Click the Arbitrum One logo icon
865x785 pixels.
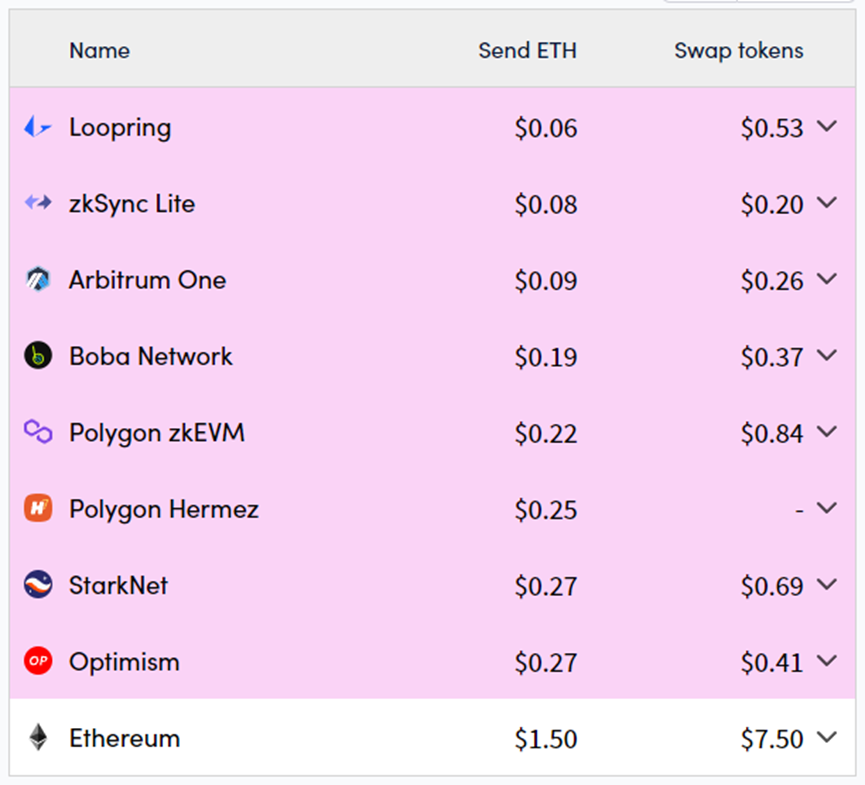pos(37,280)
